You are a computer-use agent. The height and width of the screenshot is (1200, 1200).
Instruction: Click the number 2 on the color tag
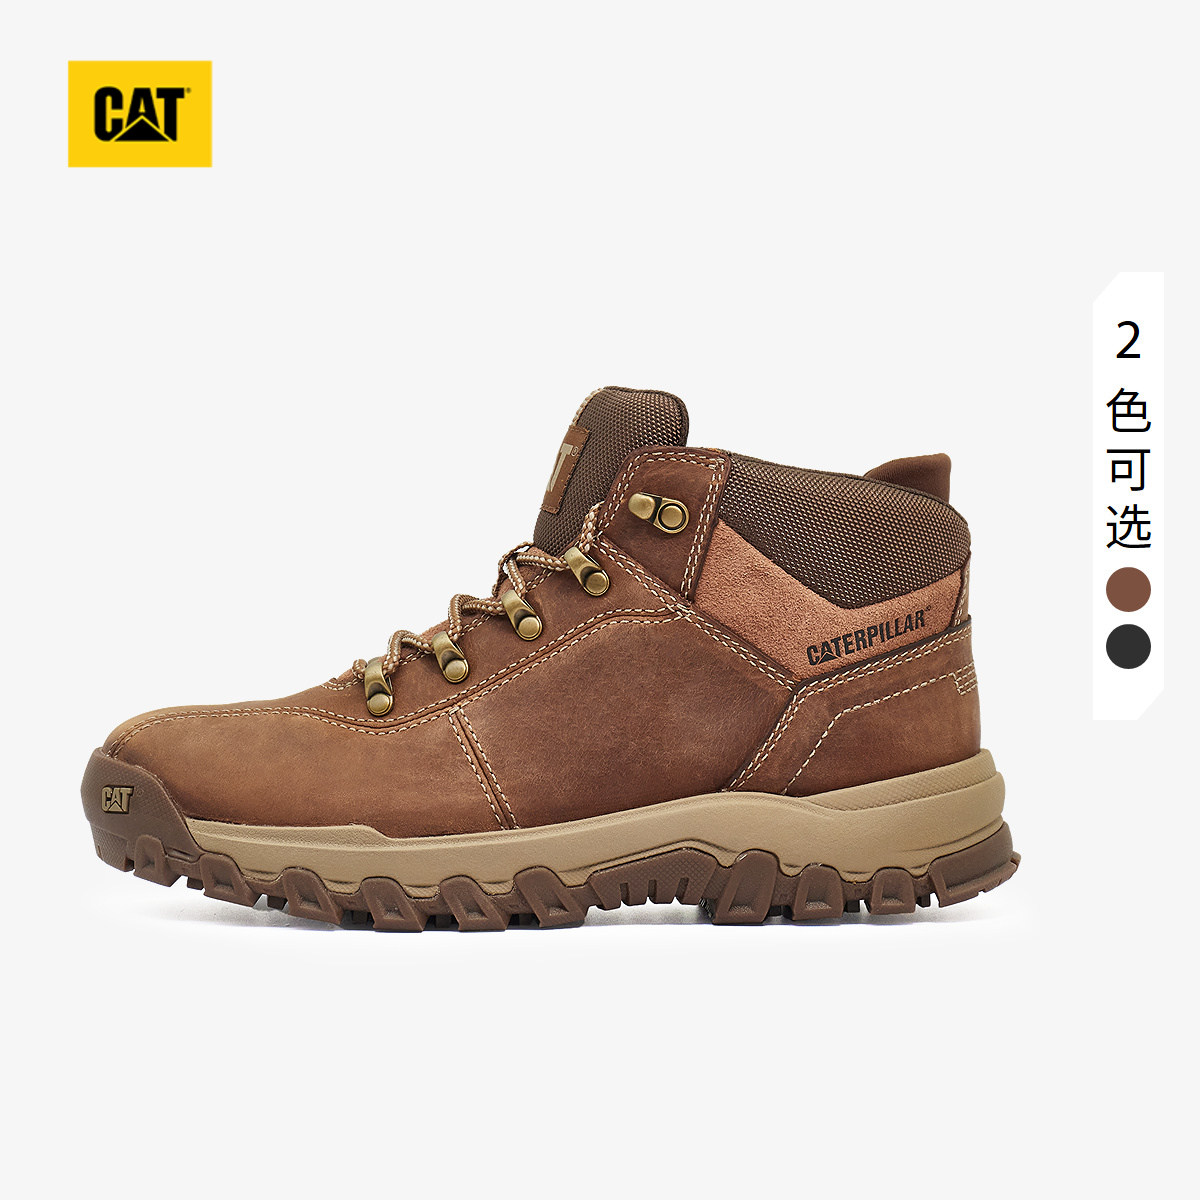[x=1128, y=342]
